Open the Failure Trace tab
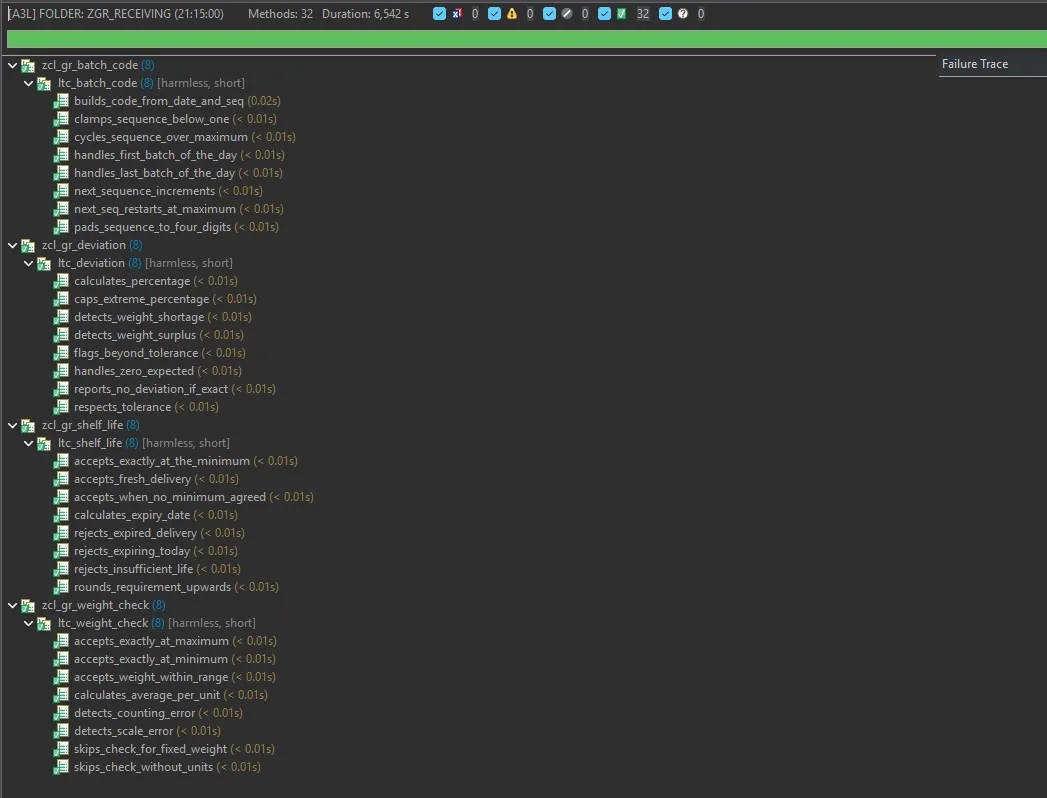This screenshot has height=798, width=1047. 974,64
